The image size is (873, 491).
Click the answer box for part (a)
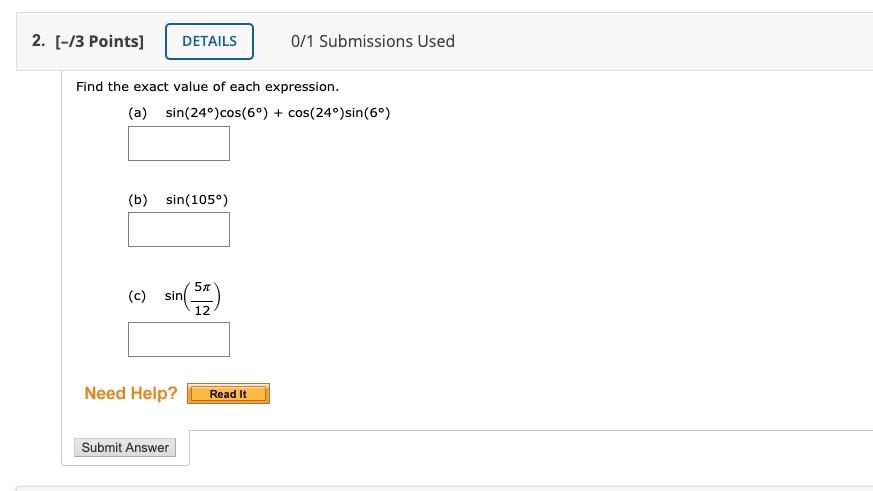point(179,143)
